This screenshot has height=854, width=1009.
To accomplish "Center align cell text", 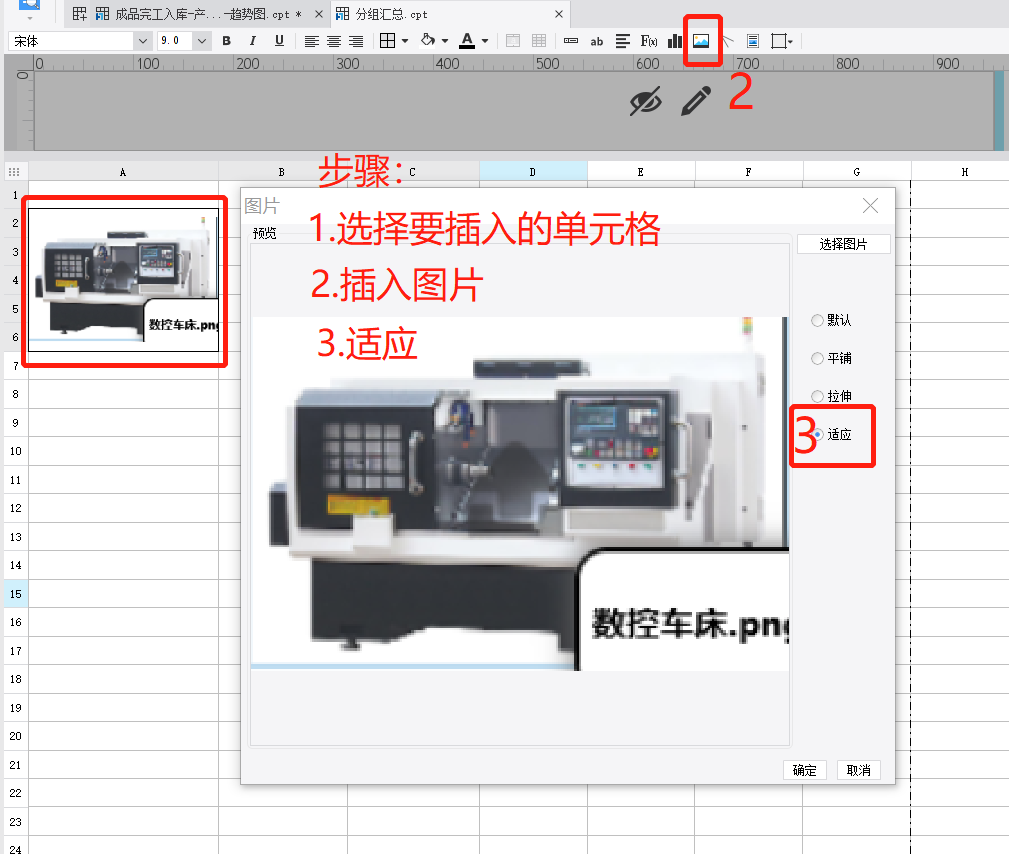I will 334,41.
